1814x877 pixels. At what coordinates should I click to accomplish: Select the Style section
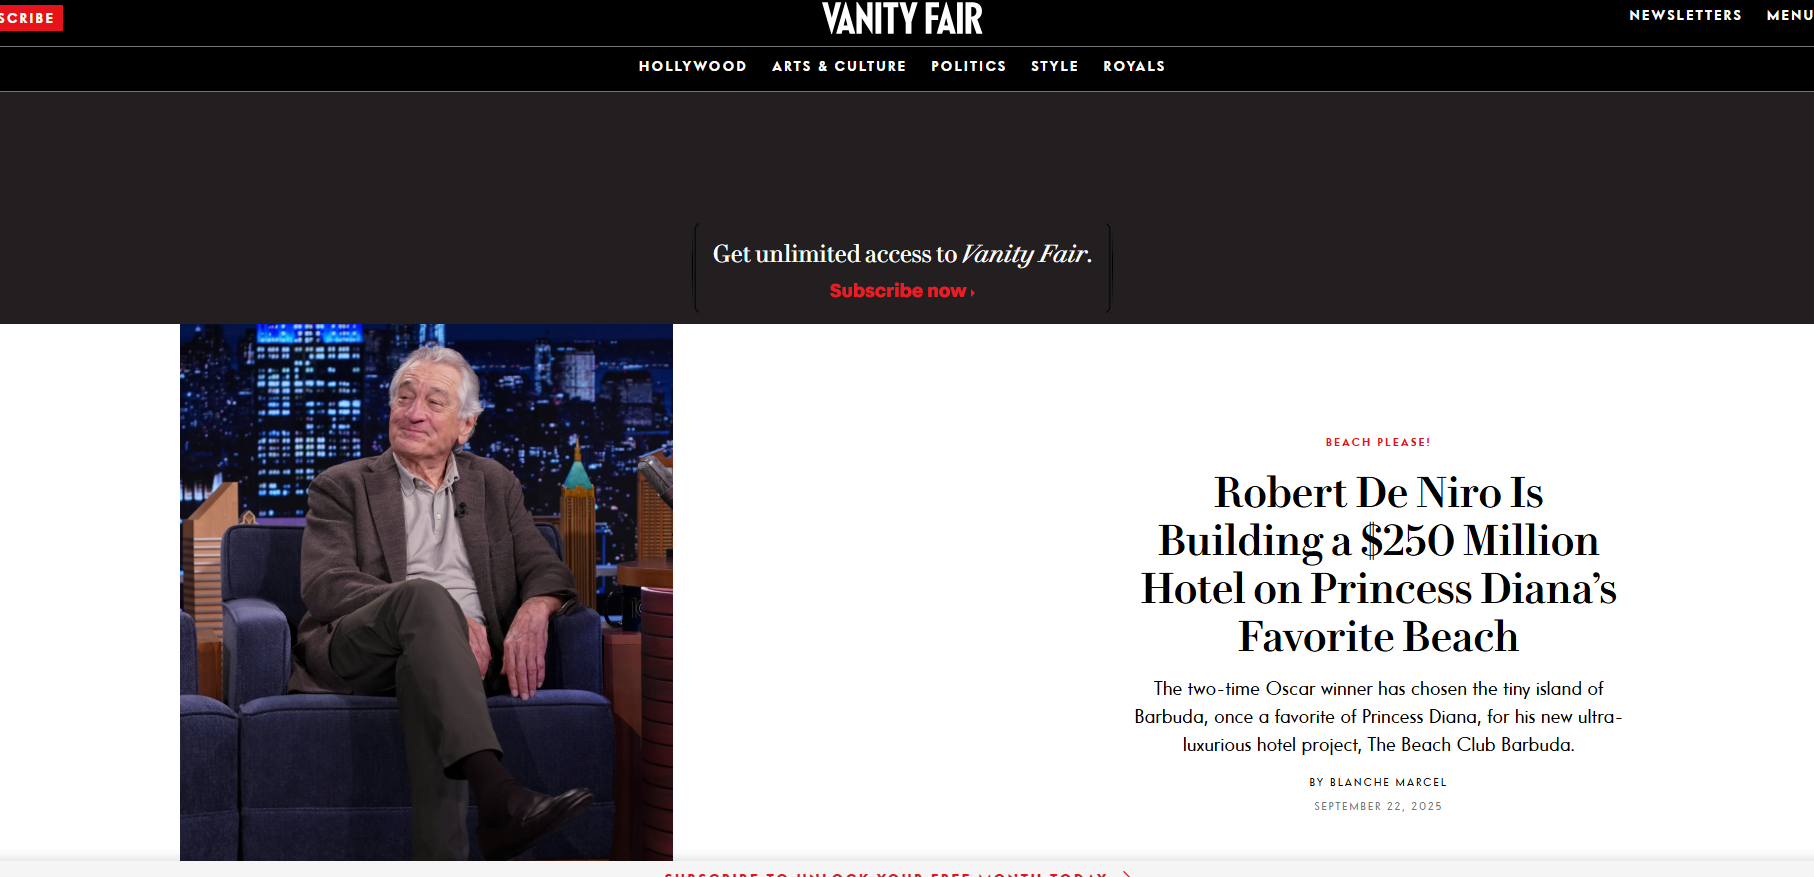tap(1054, 66)
